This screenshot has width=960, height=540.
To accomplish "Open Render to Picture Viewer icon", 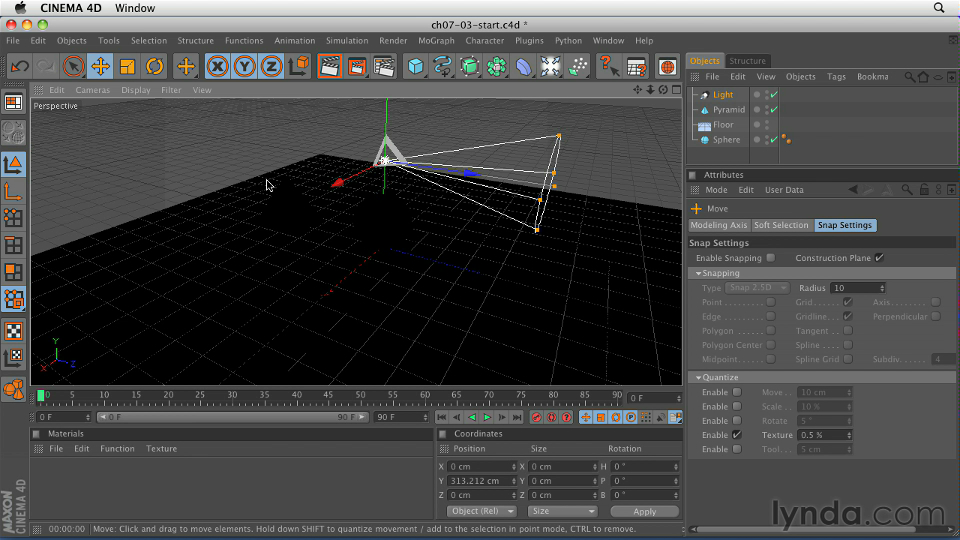I will [x=357, y=66].
